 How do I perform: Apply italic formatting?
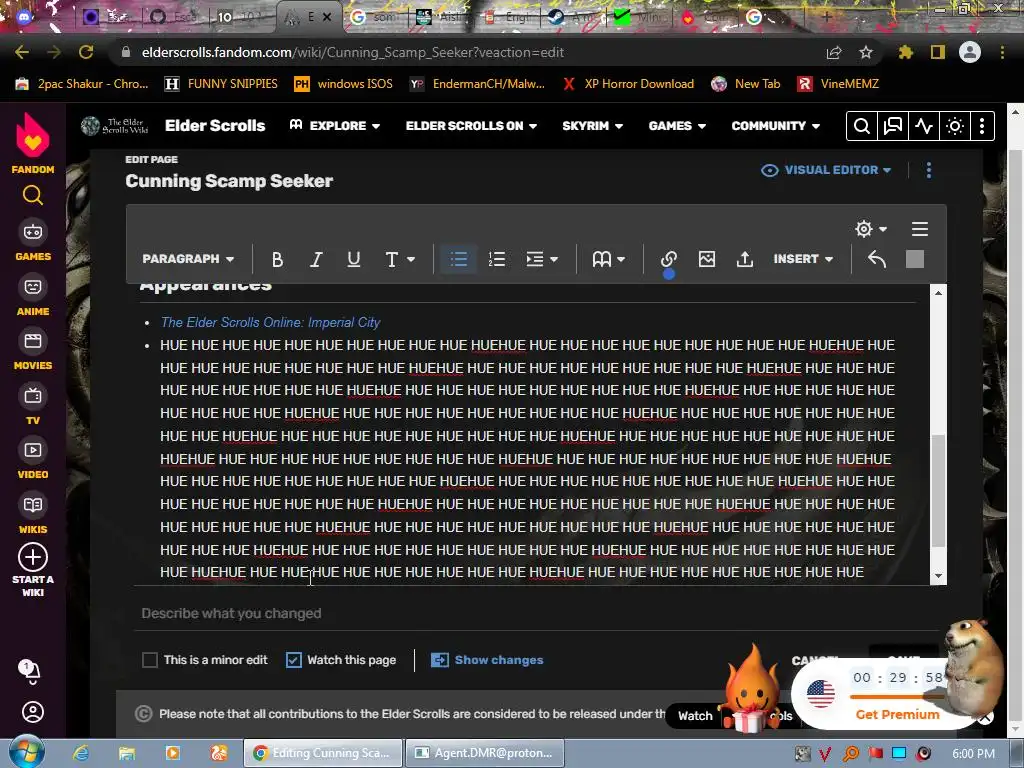[315, 259]
